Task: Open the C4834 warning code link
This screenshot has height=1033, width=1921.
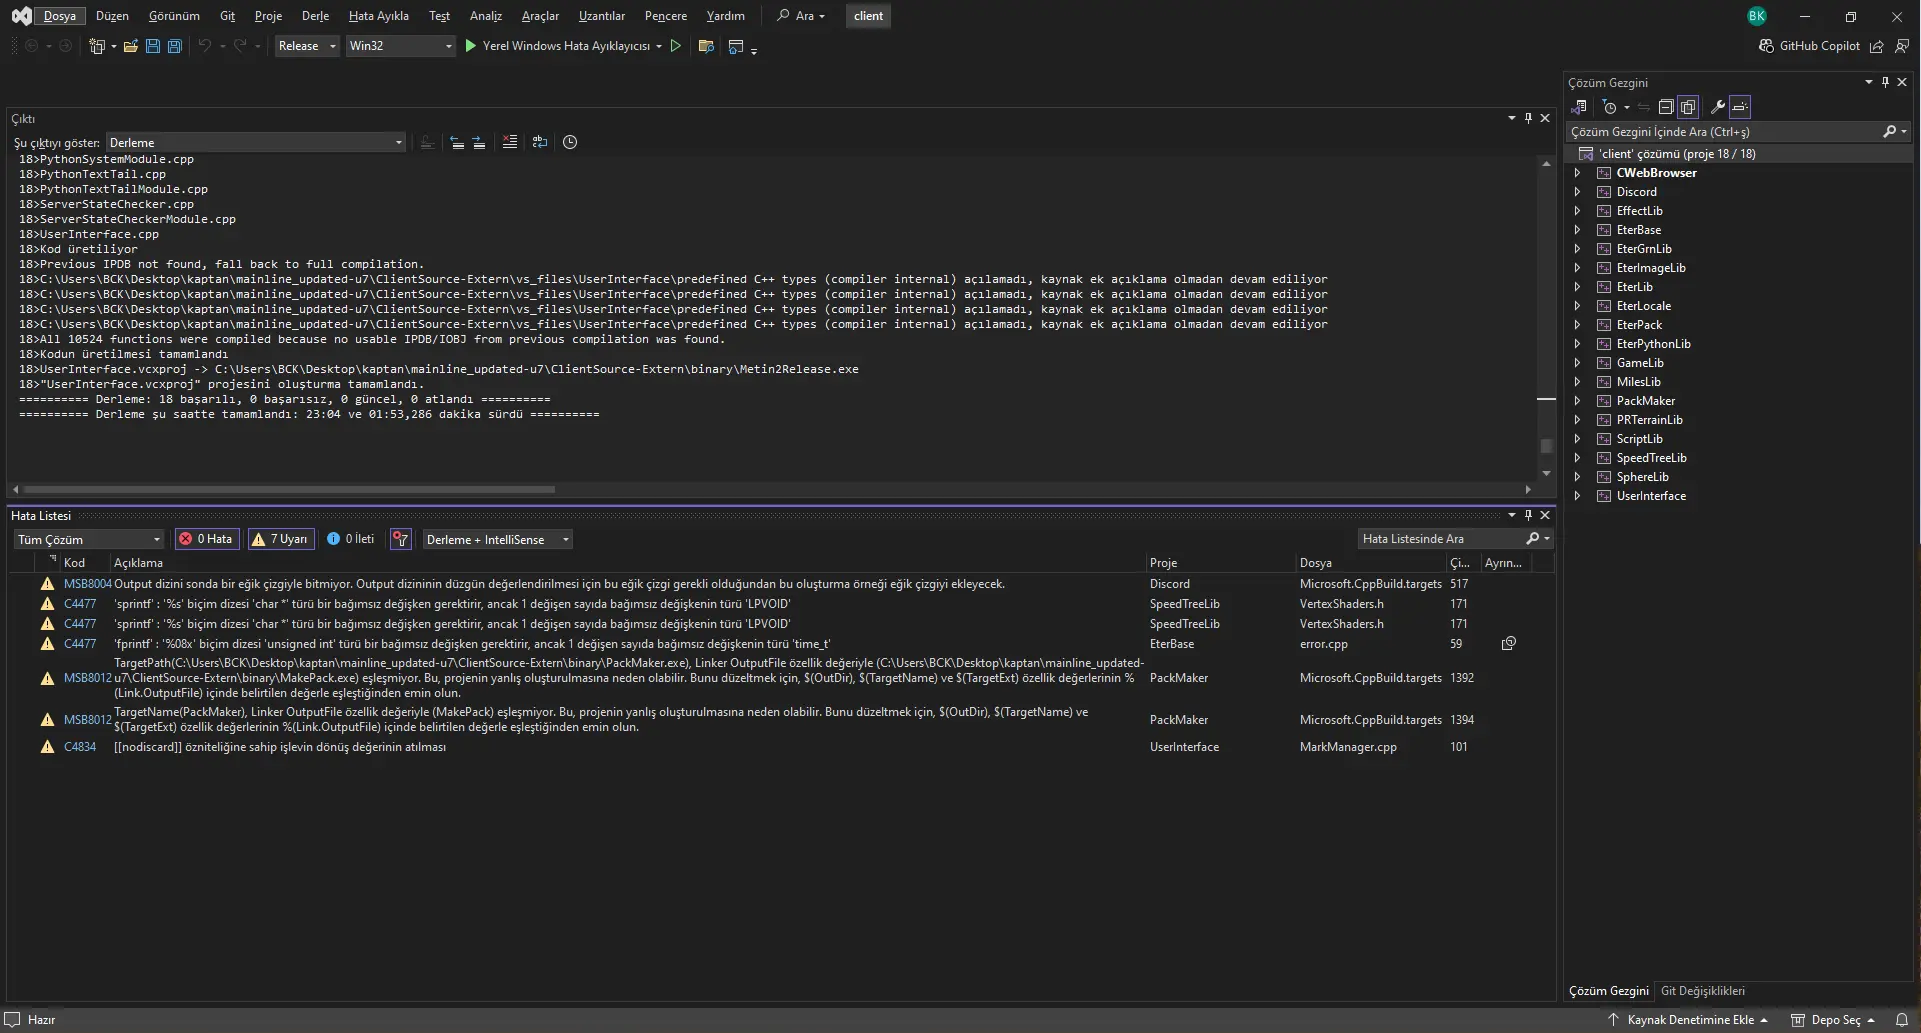Action: (80, 747)
